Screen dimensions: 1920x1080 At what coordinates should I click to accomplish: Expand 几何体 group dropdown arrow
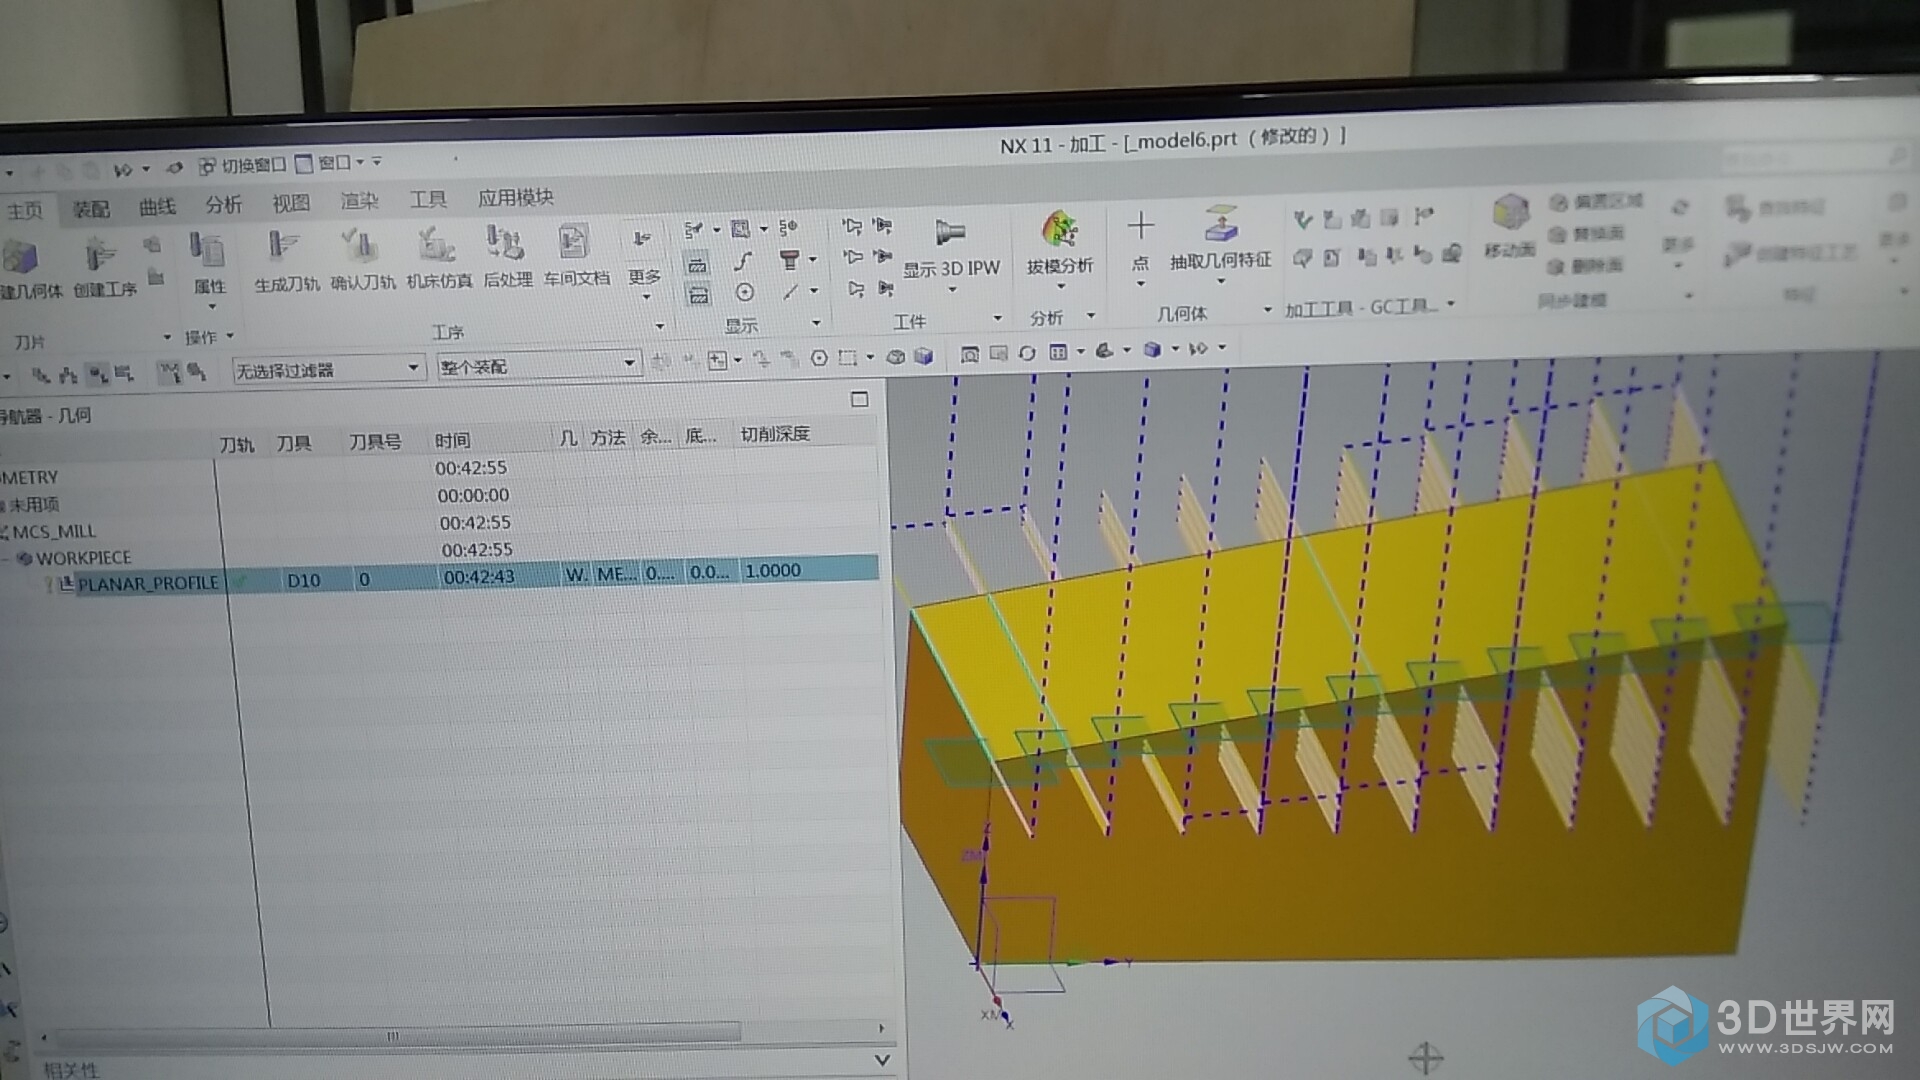pyautogui.click(x=1267, y=310)
